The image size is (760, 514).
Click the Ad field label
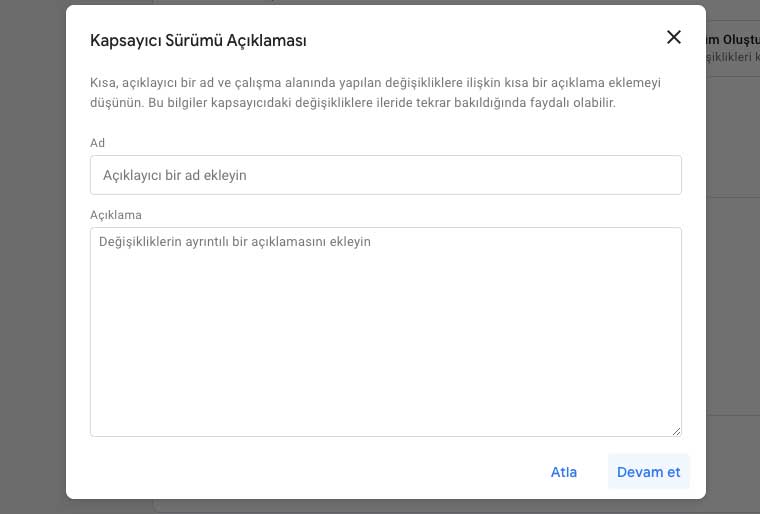[x=97, y=143]
